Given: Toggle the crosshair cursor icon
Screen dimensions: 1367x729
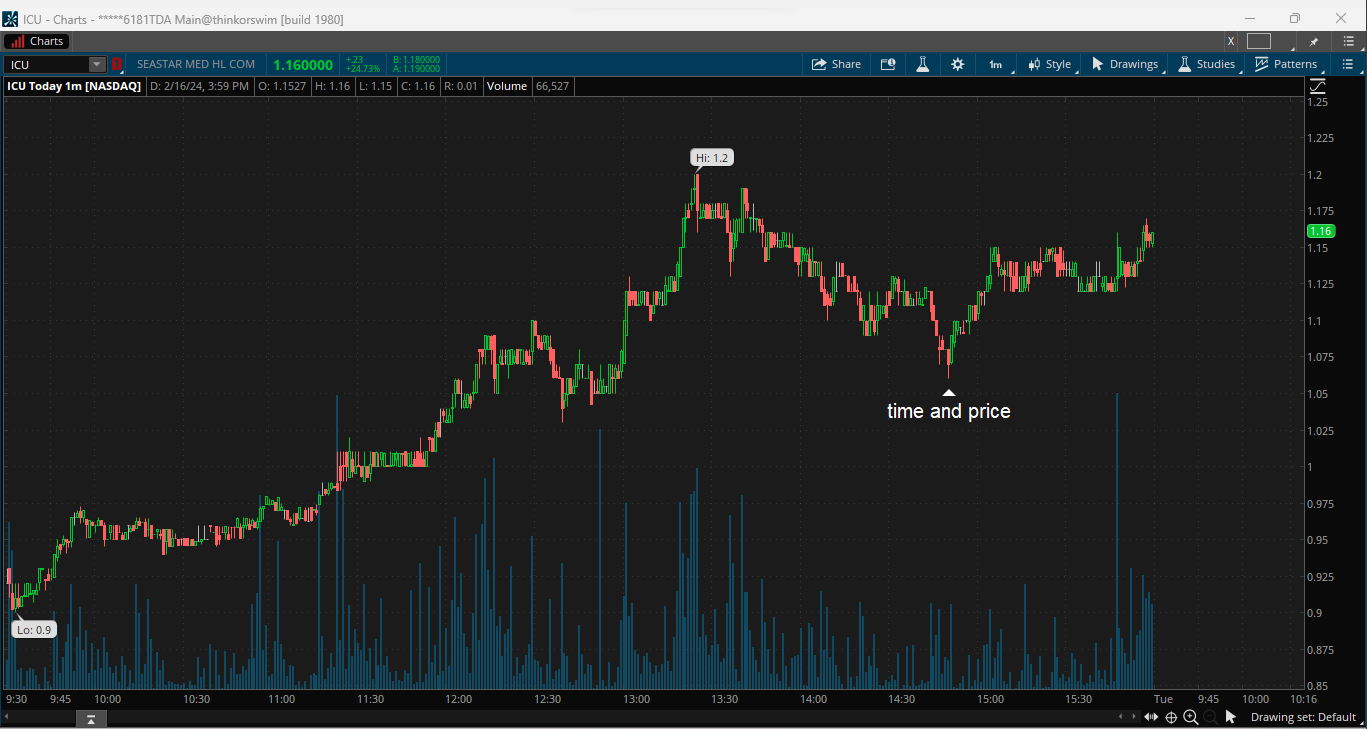Looking at the screenshot, I should pyautogui.click(x=1171, y=717).
